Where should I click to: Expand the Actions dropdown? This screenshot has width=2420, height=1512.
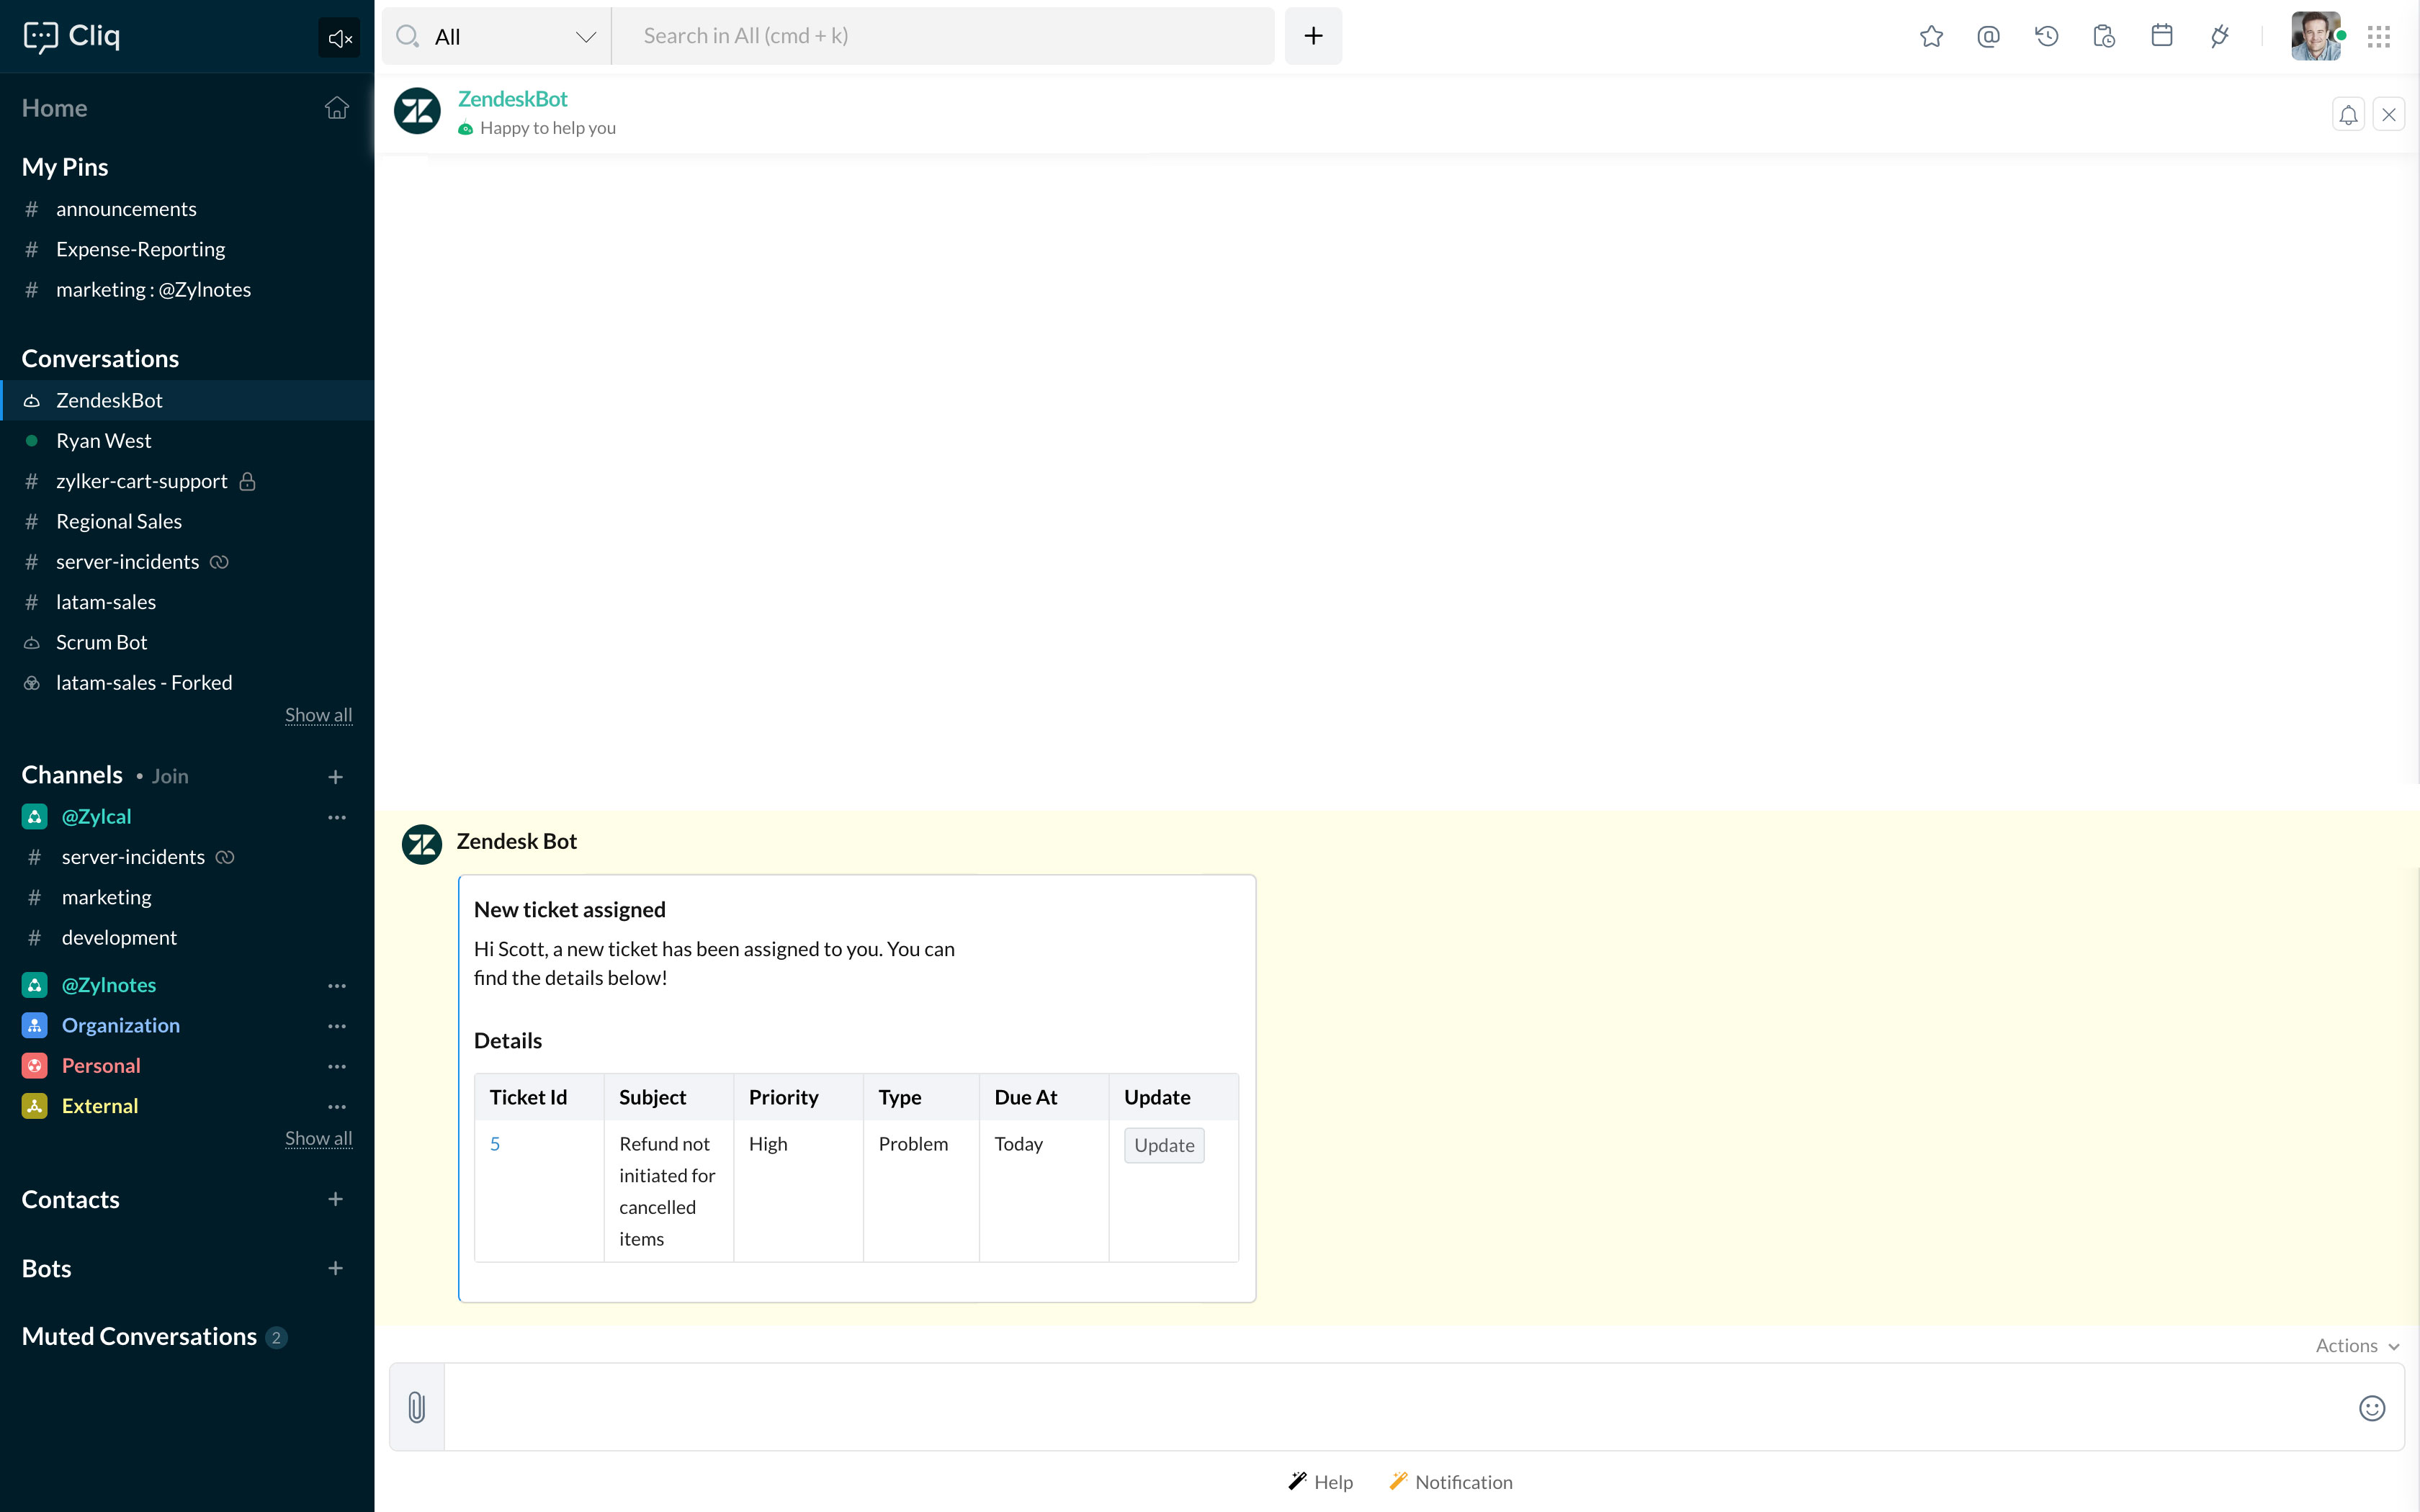[x=2356, y=1345]
